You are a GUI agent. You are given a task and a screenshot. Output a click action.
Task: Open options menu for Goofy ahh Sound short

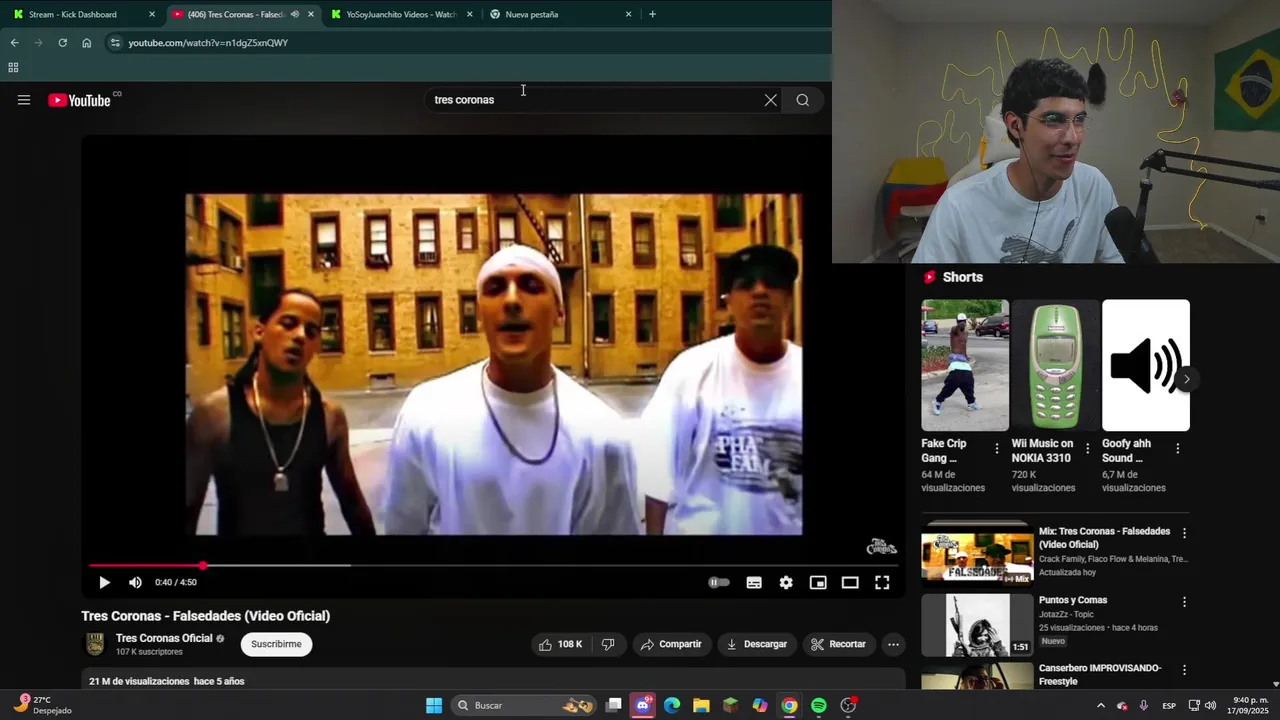pyautogui.click(x=1177, y=449)
